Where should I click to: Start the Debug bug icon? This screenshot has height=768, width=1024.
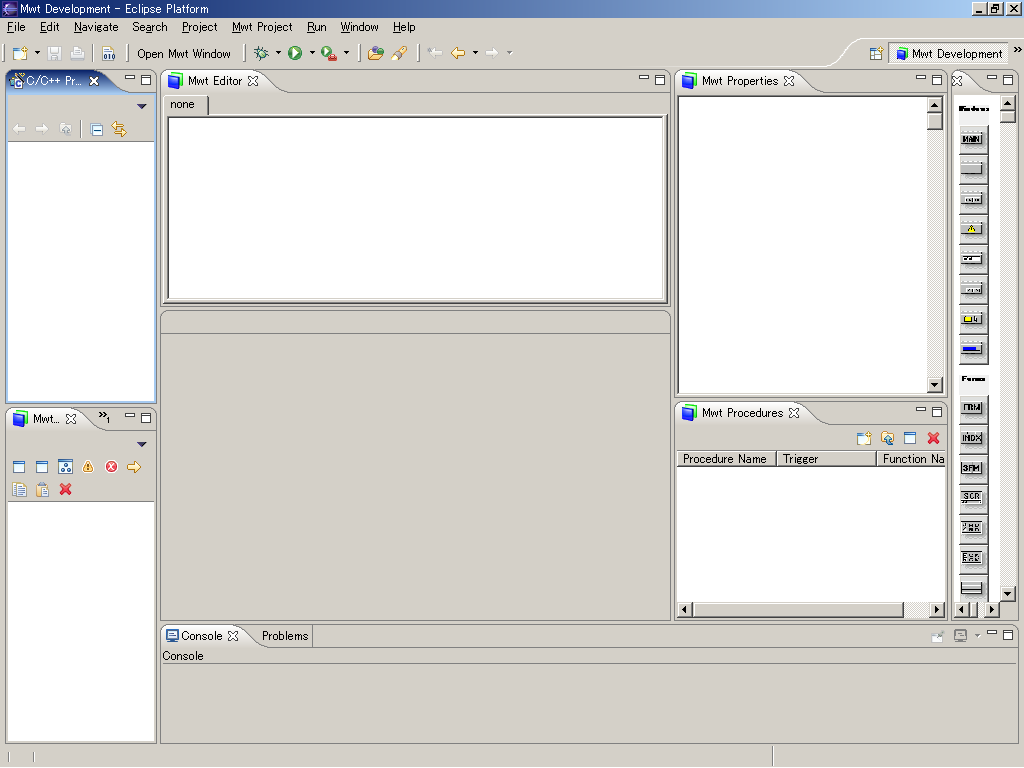(261, 53)
